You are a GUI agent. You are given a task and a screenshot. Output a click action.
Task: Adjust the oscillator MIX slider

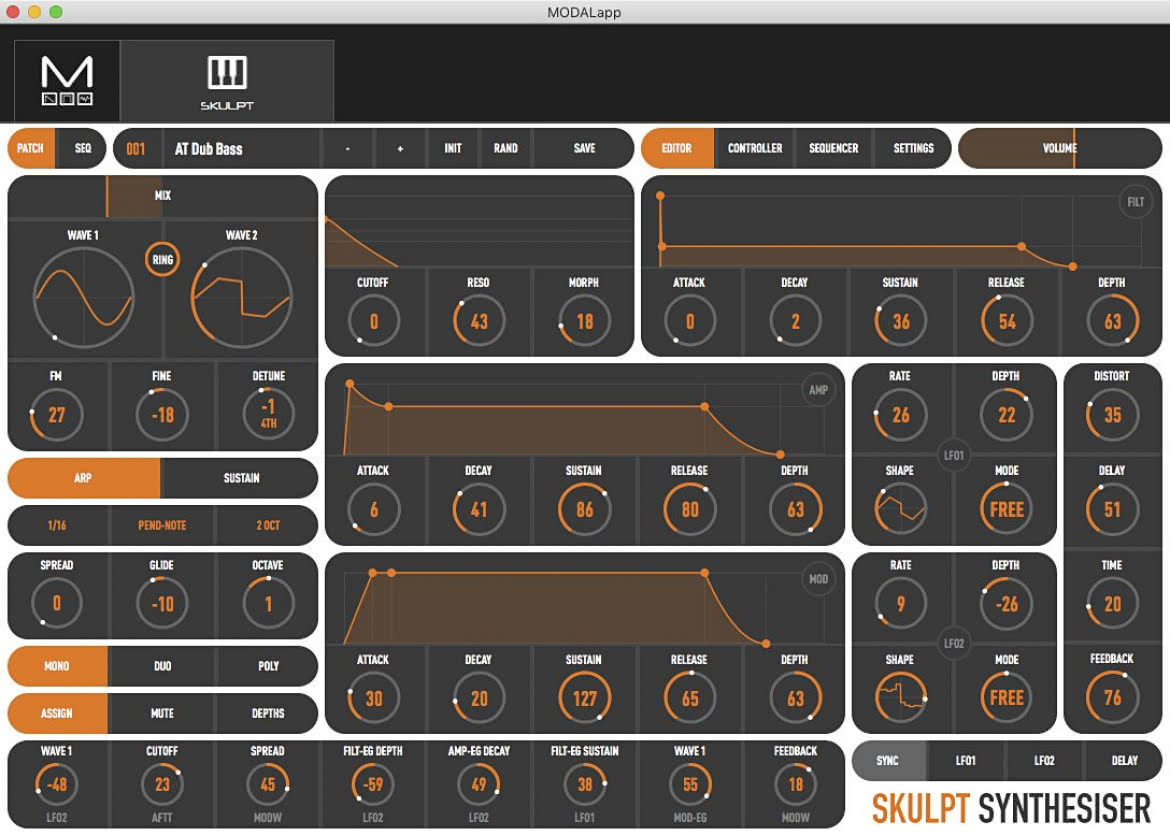tap(162, 196)
